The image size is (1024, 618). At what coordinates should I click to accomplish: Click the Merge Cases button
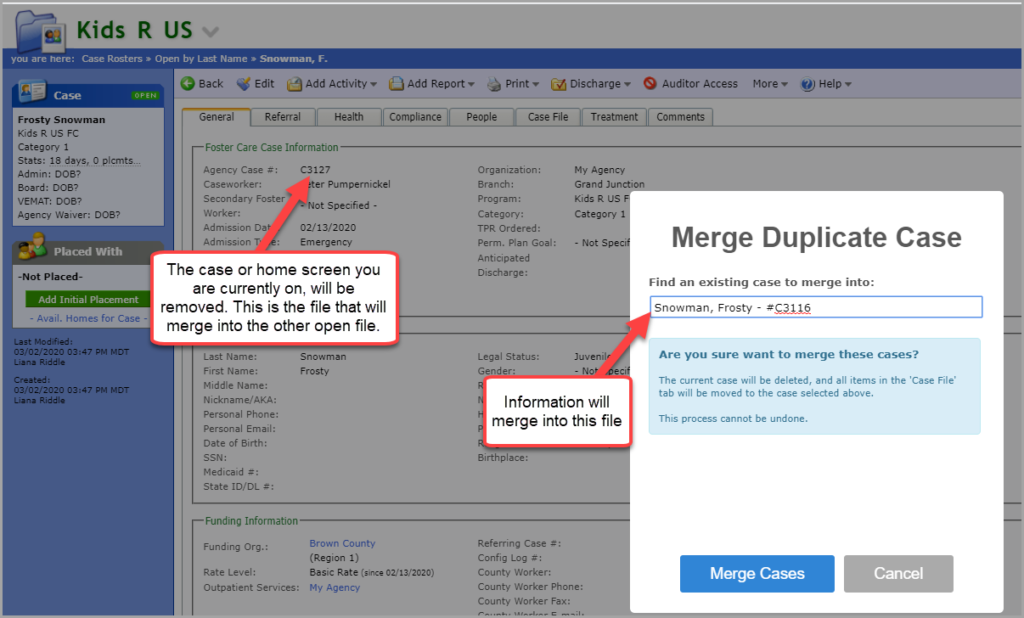[757, 573]
